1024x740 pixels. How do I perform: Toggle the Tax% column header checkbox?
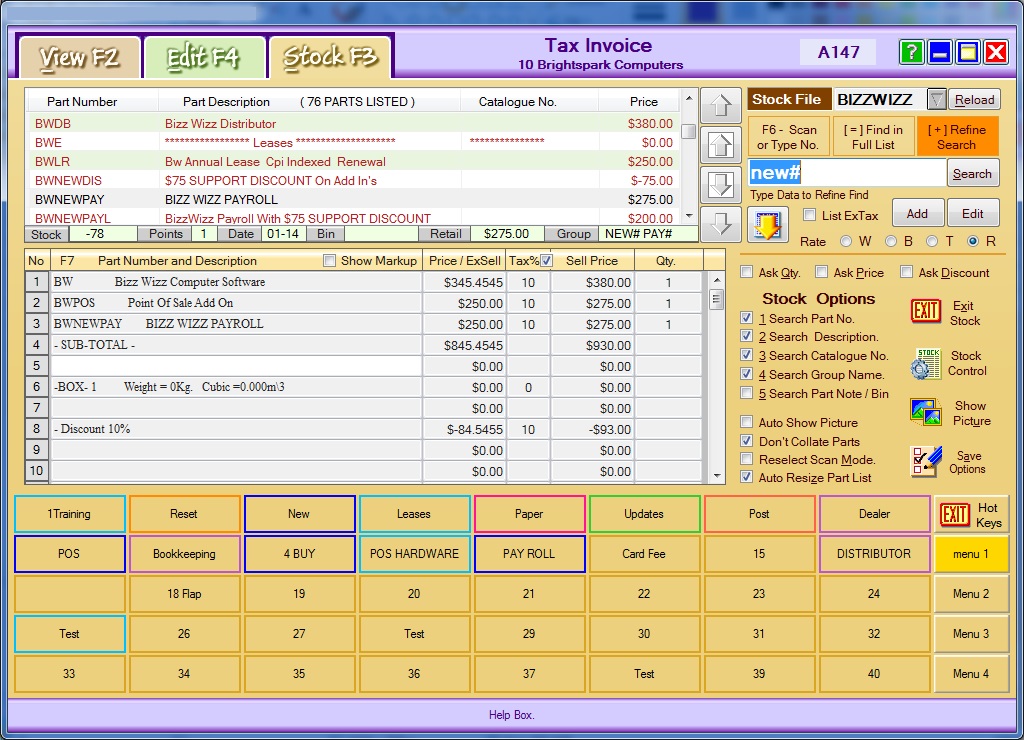tap(547, 261)
